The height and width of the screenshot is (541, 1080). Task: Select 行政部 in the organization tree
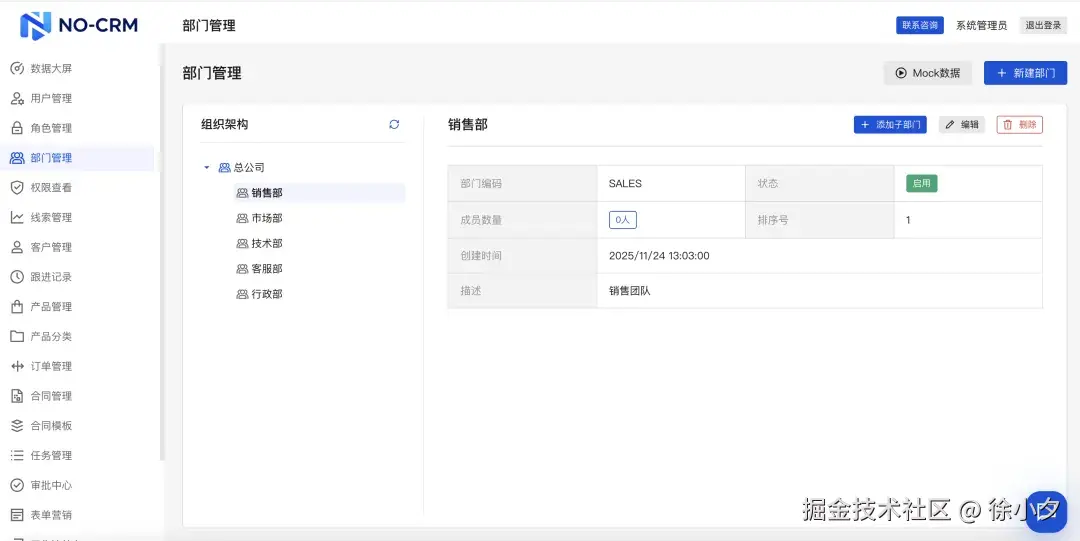coord(266,294)
